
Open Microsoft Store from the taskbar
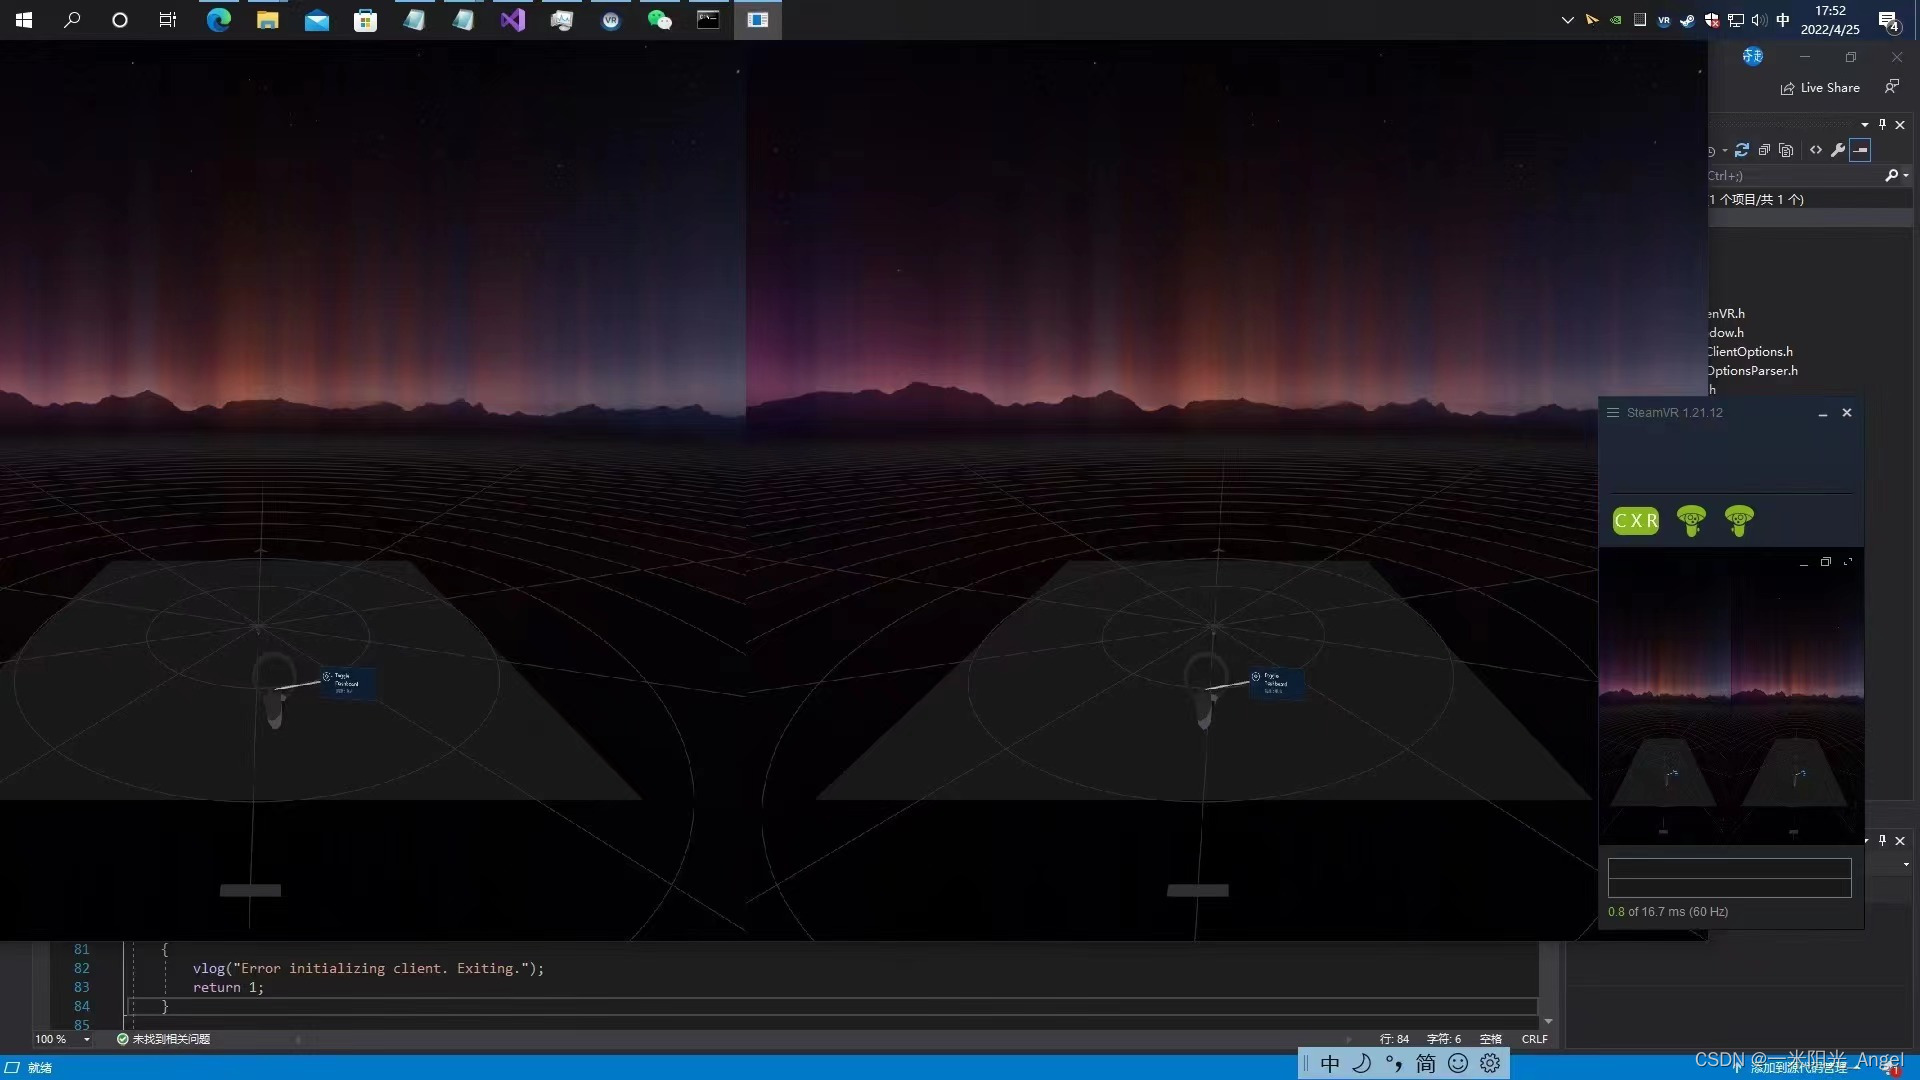click(x=365, y=20)
